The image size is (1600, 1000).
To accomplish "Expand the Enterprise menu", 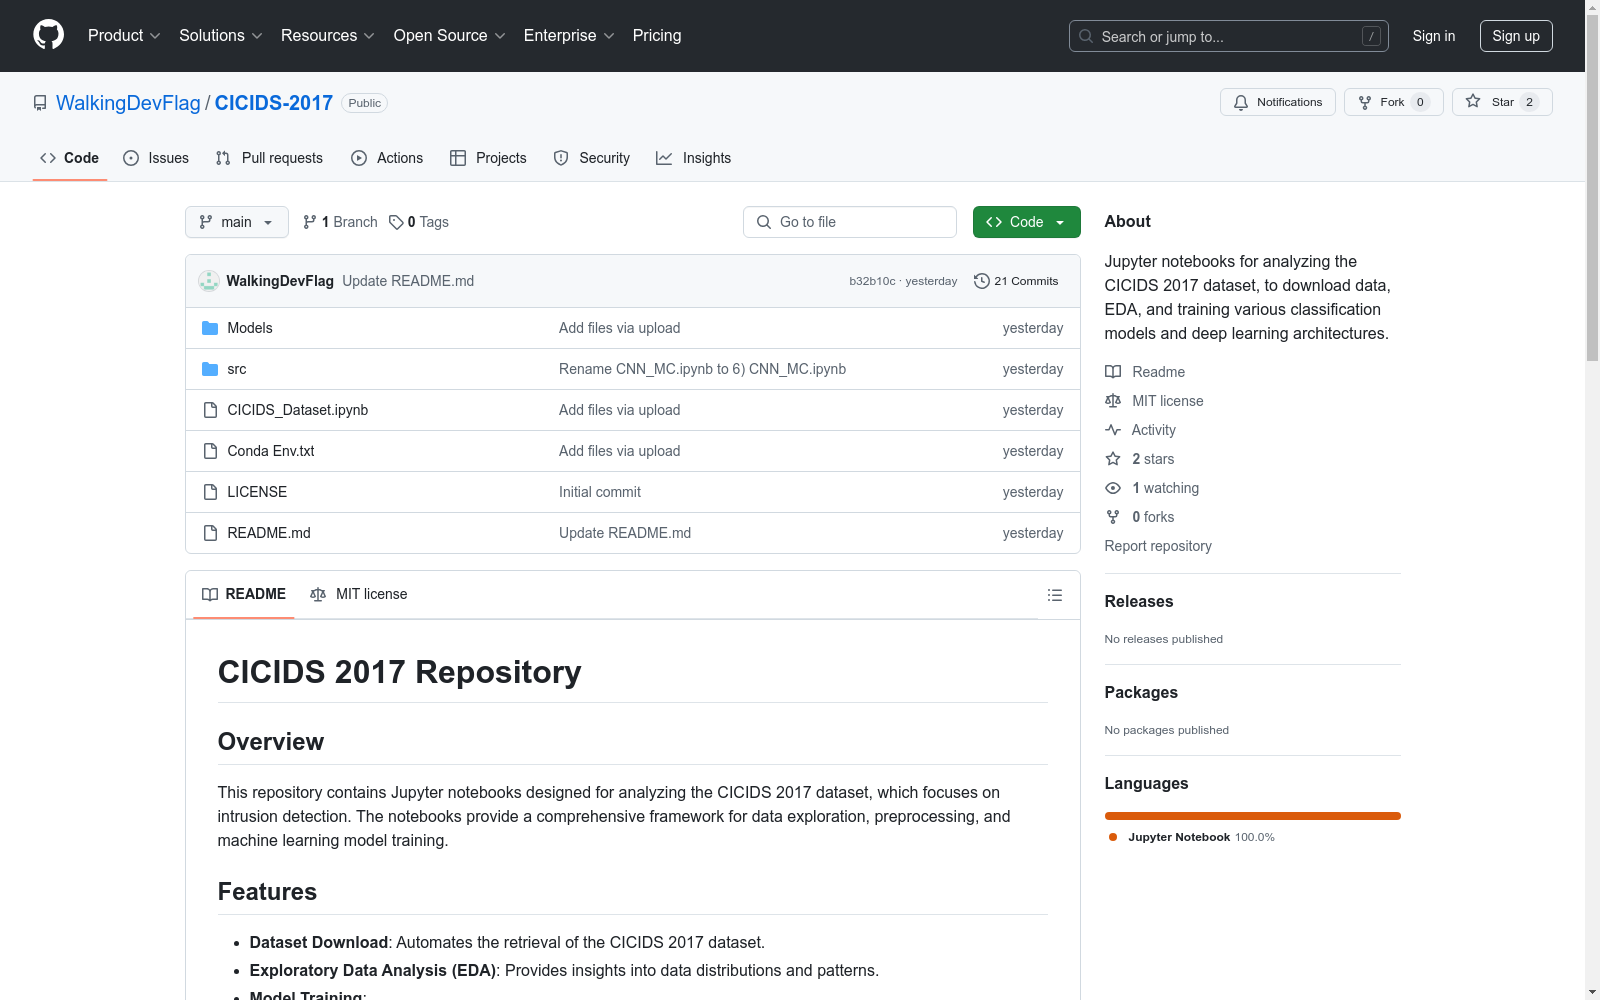I will [569, 35].
